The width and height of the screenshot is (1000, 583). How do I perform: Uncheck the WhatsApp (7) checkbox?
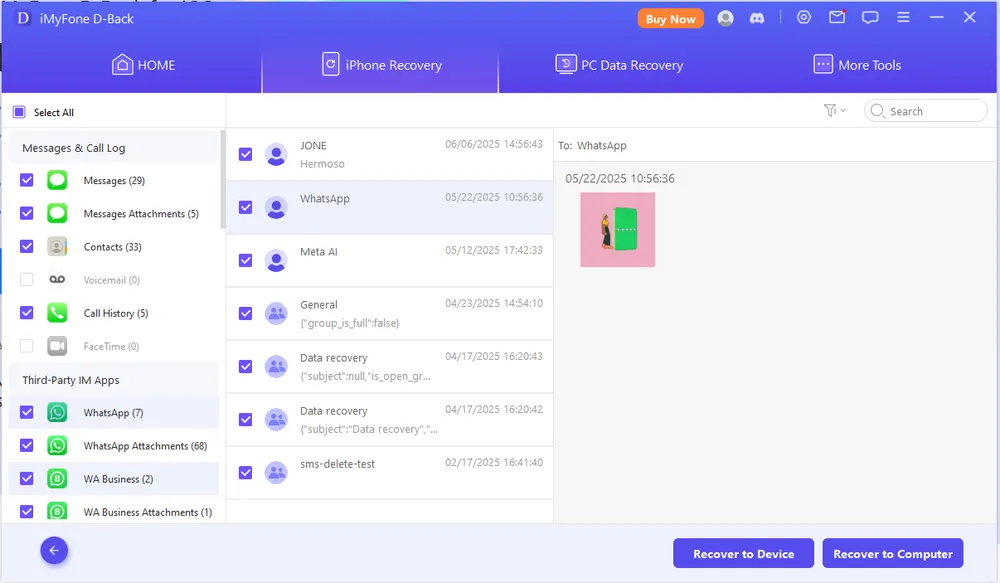pos(27,413)
